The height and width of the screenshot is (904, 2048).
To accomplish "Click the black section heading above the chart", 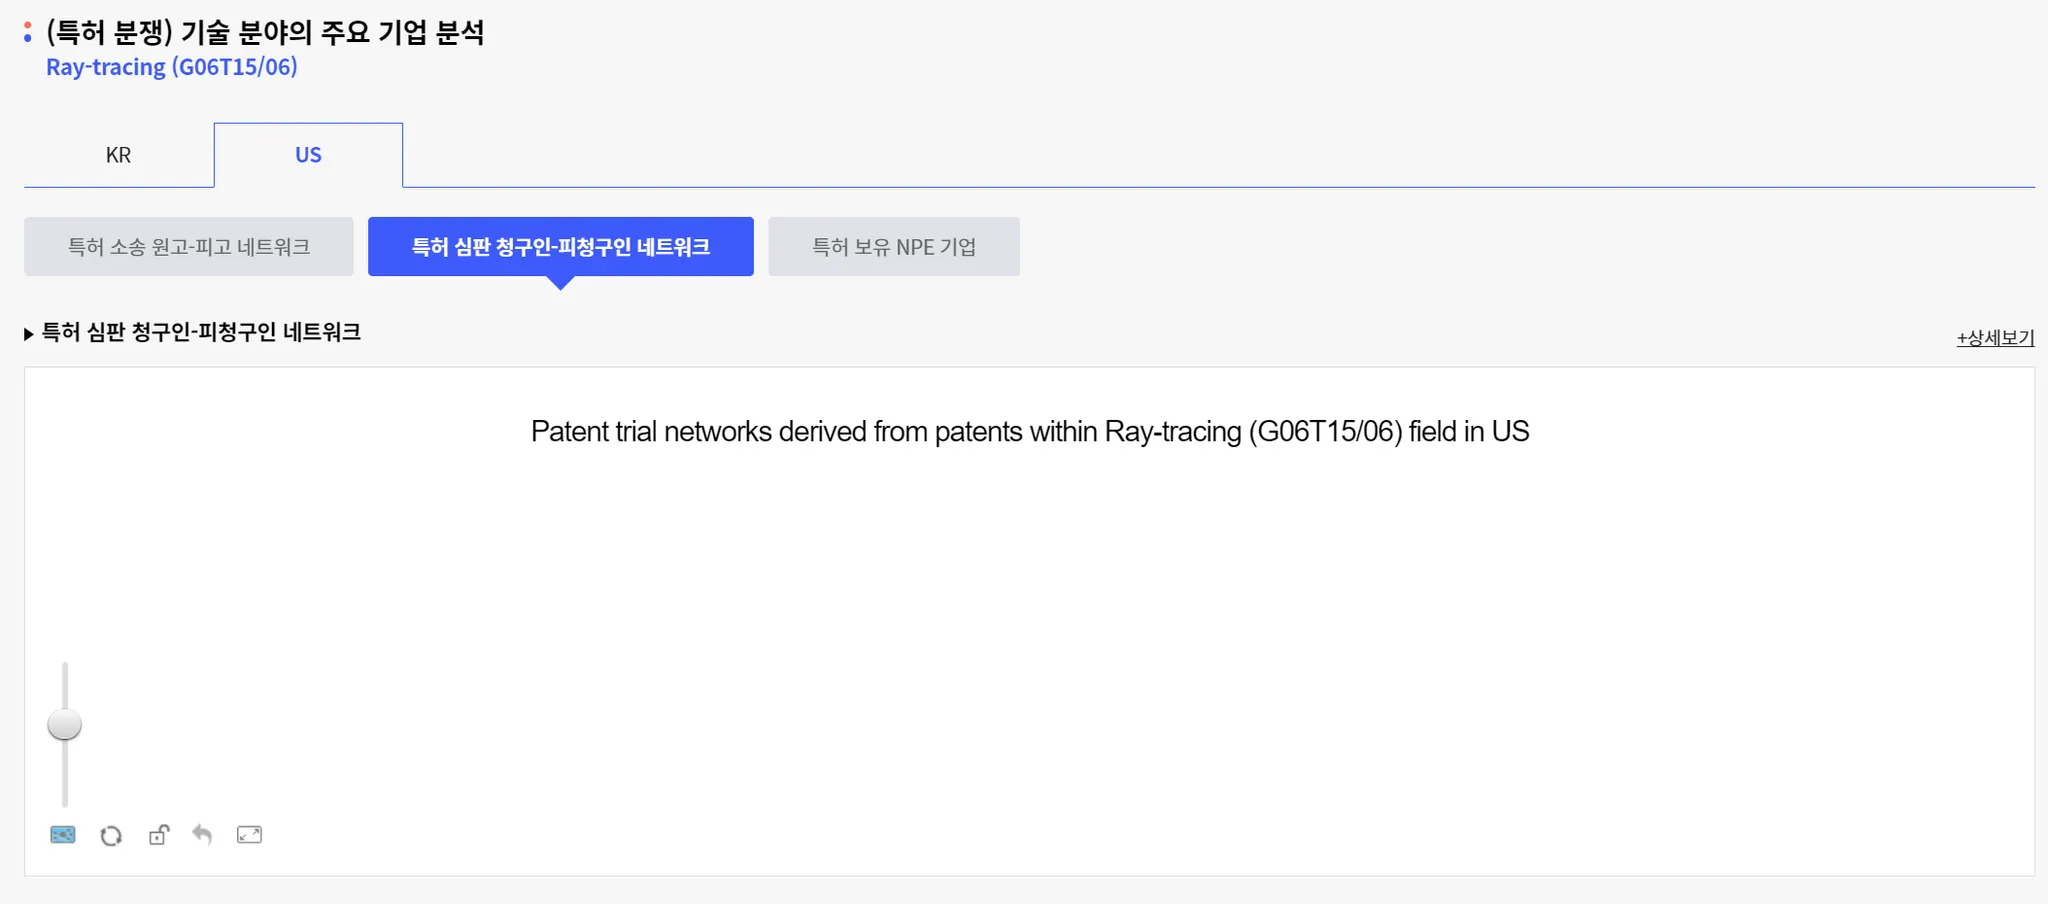I will coord(201,332).
